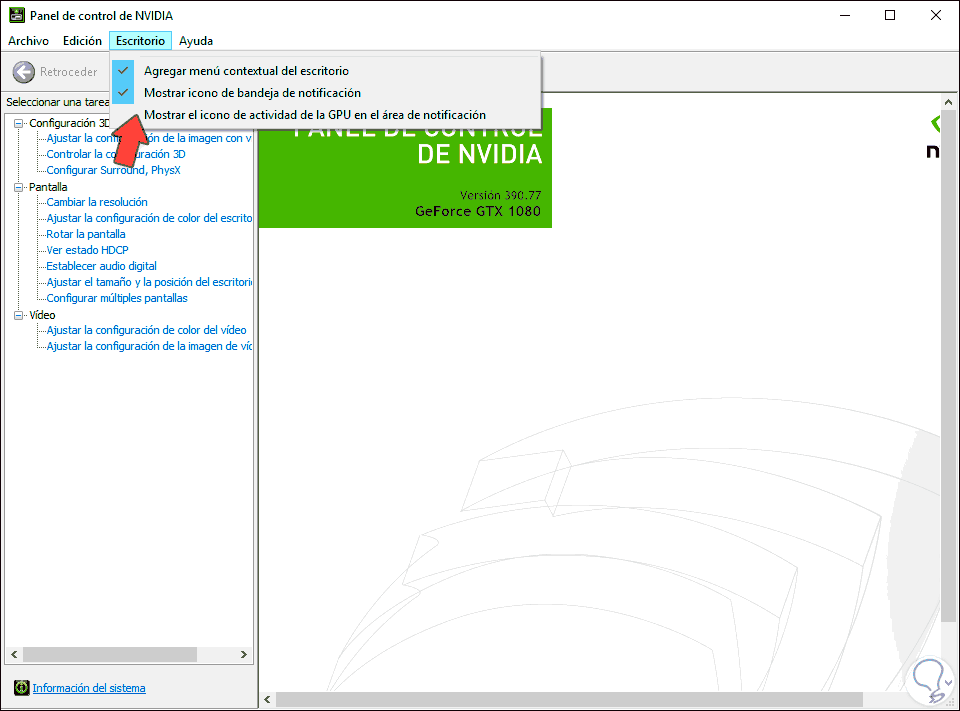960x711 pixels.
Task: Click the main panel horizontal scrollbar thumb
Action: point(569,699)
